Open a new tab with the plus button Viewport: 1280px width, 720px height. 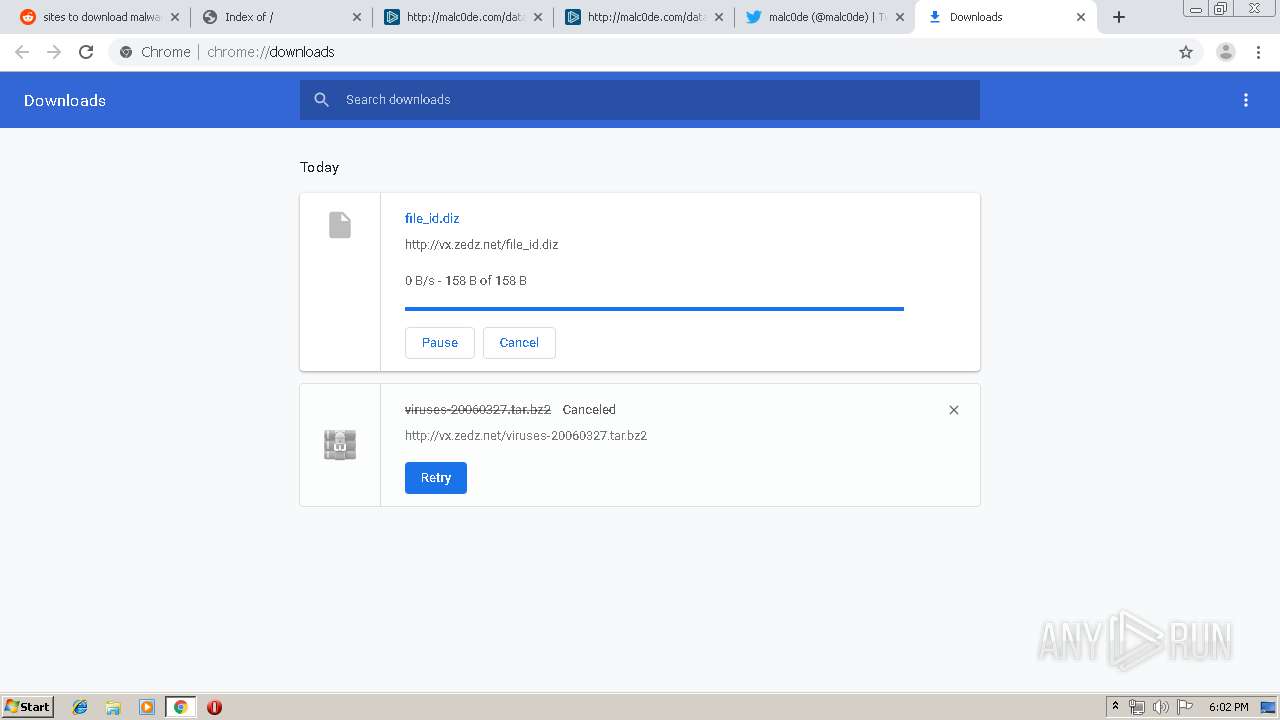pyautogui.click(x=1119, y=17)
